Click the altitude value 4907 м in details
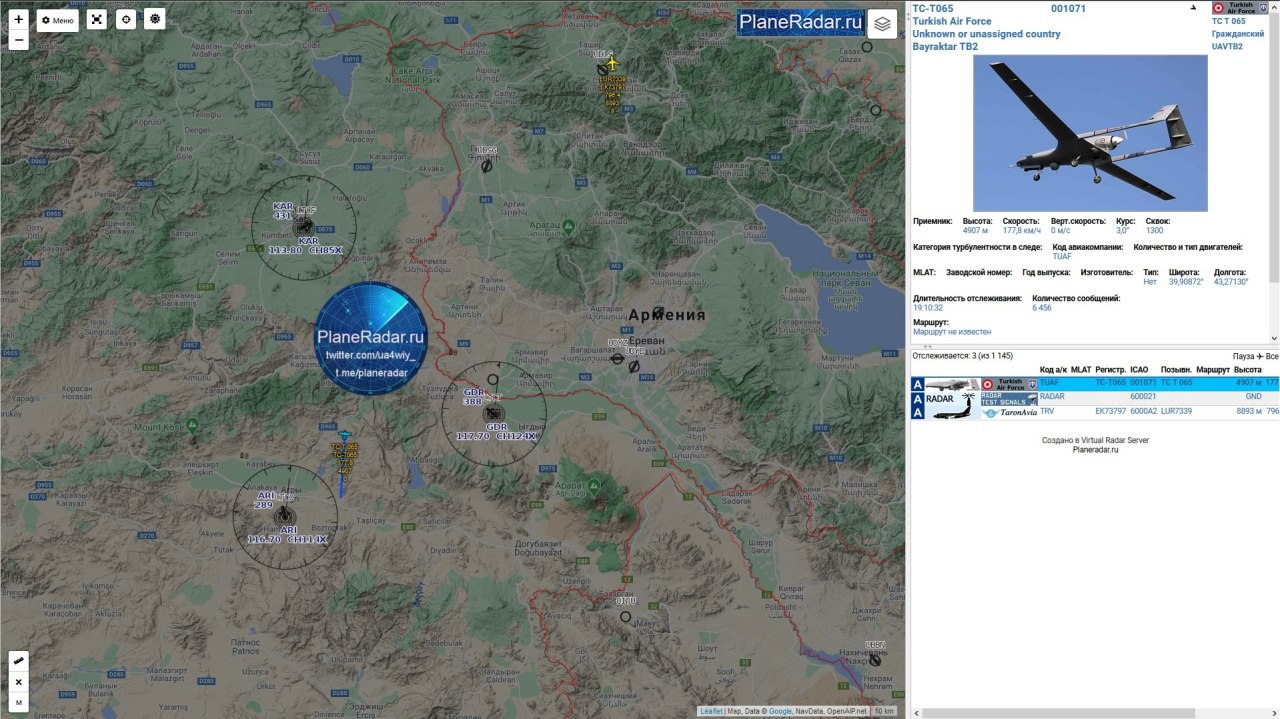This screenshot has width=1280, height=719. 977,231
